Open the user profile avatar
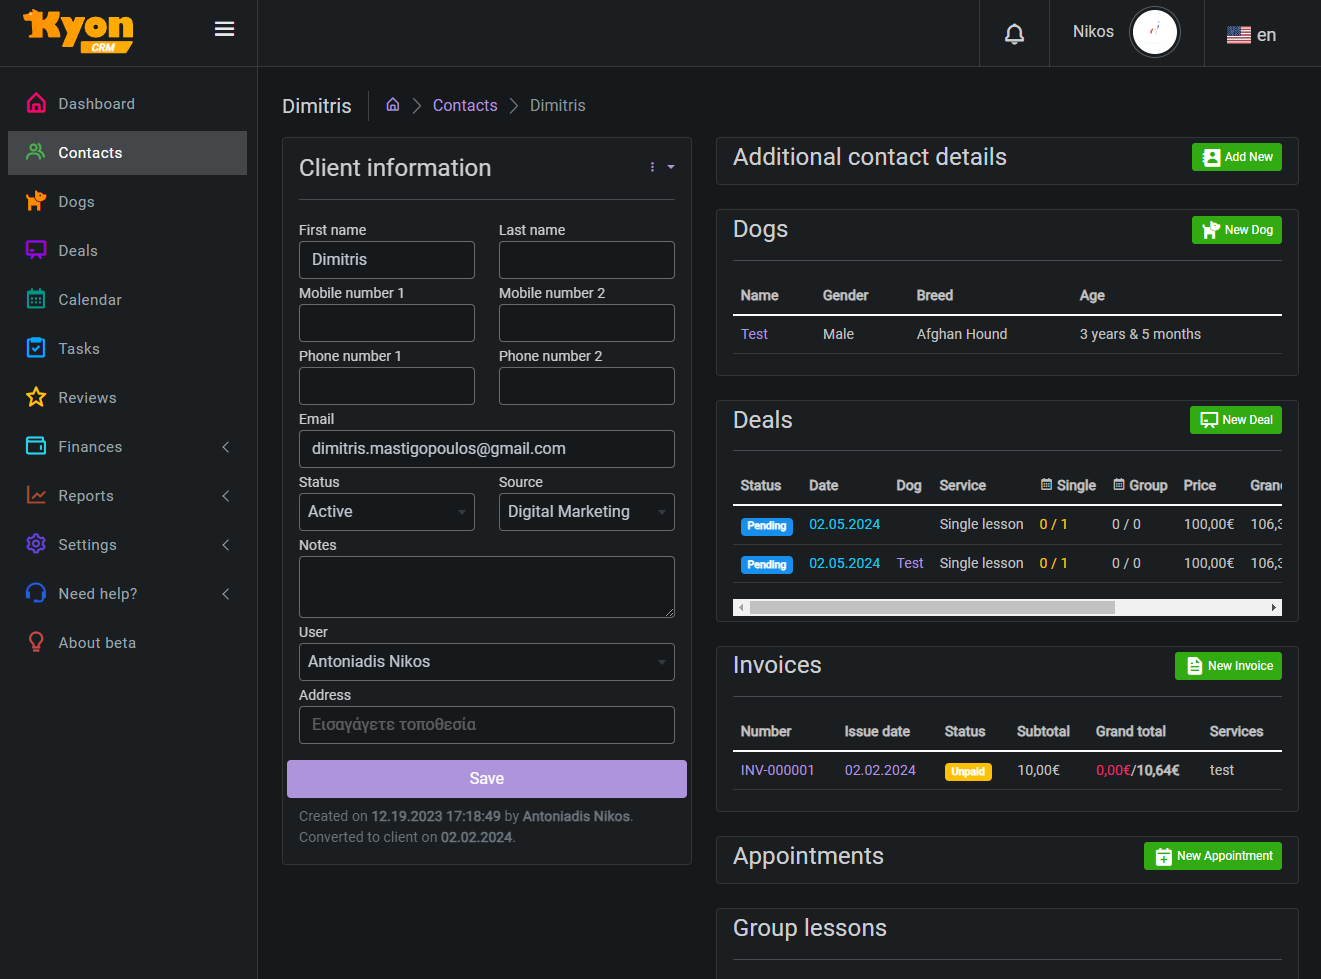Image resolution: width=1321 pixels, height=979 pixels. [1154, 32]
